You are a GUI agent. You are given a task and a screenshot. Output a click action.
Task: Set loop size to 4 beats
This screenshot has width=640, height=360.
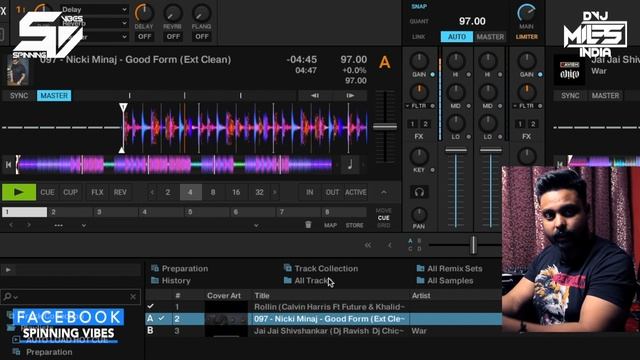click(190, 192)
